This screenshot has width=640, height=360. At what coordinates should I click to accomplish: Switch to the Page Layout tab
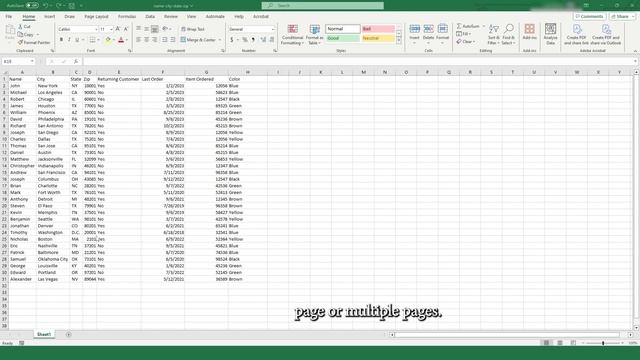96,16
